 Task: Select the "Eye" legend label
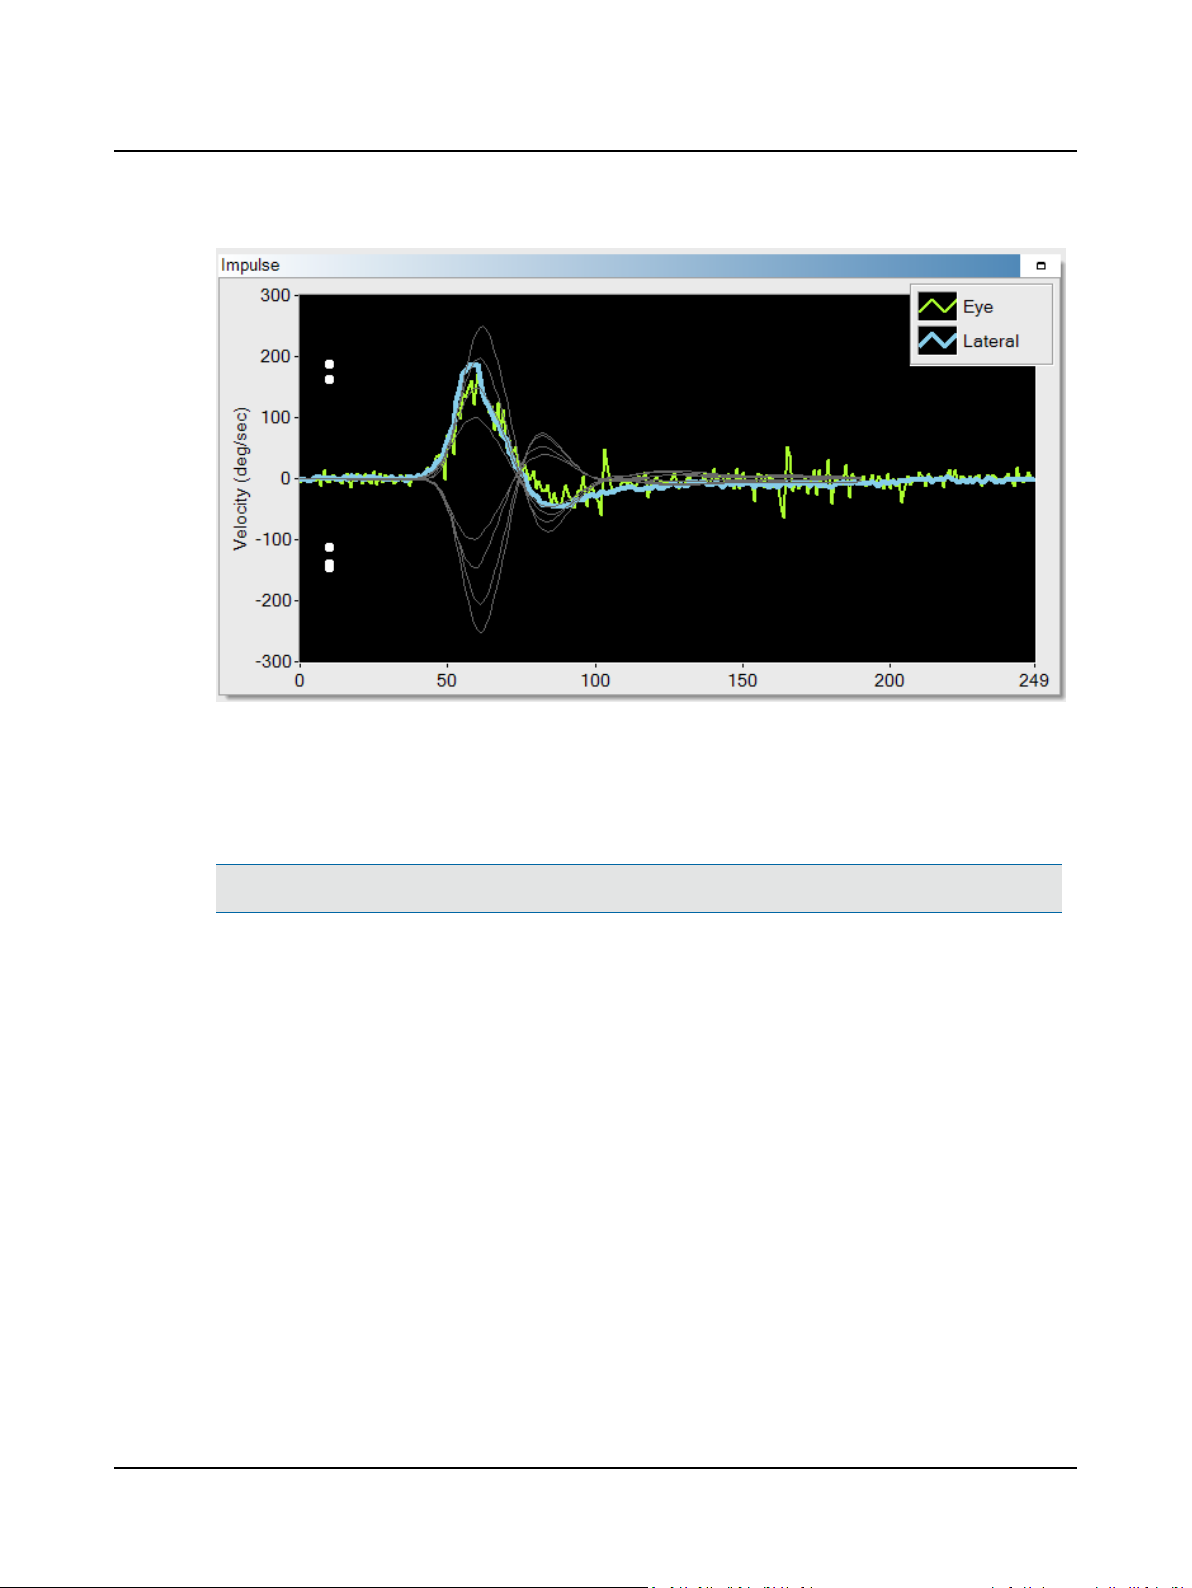978,307
